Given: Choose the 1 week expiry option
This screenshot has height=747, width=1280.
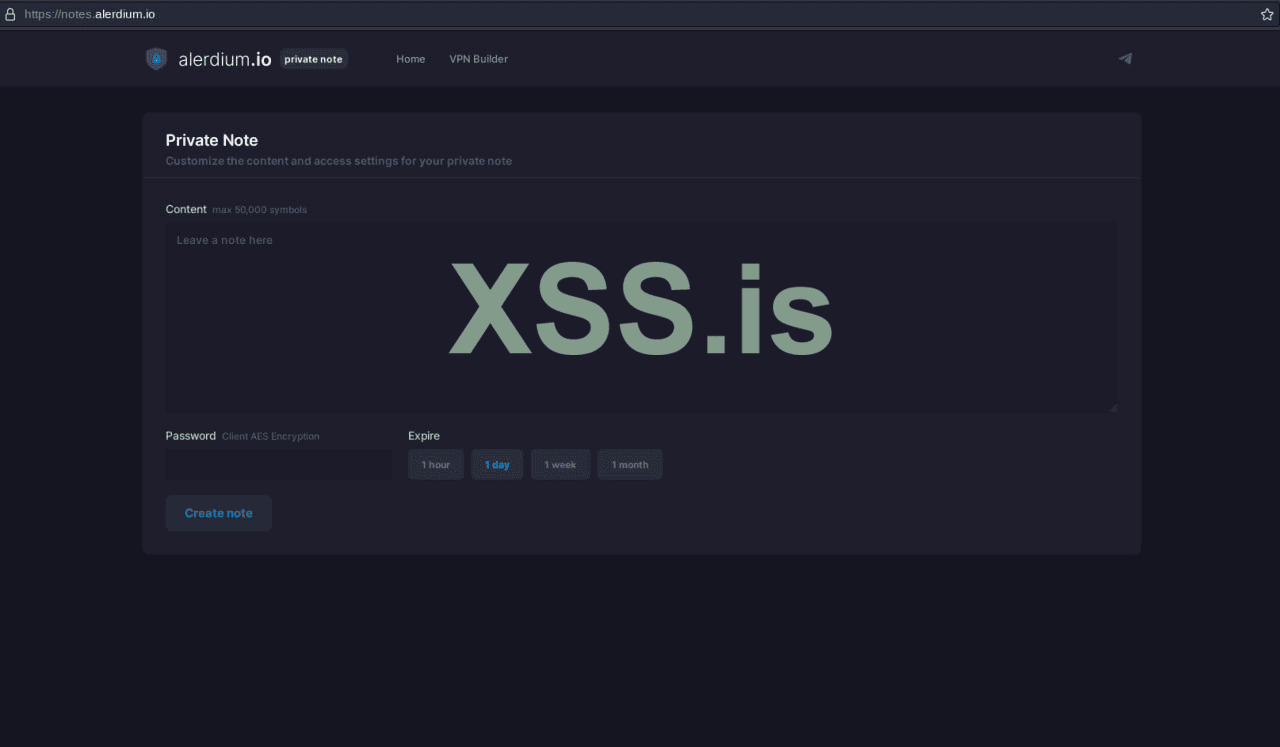Looking at the screenshot, I should coord(560,464).
